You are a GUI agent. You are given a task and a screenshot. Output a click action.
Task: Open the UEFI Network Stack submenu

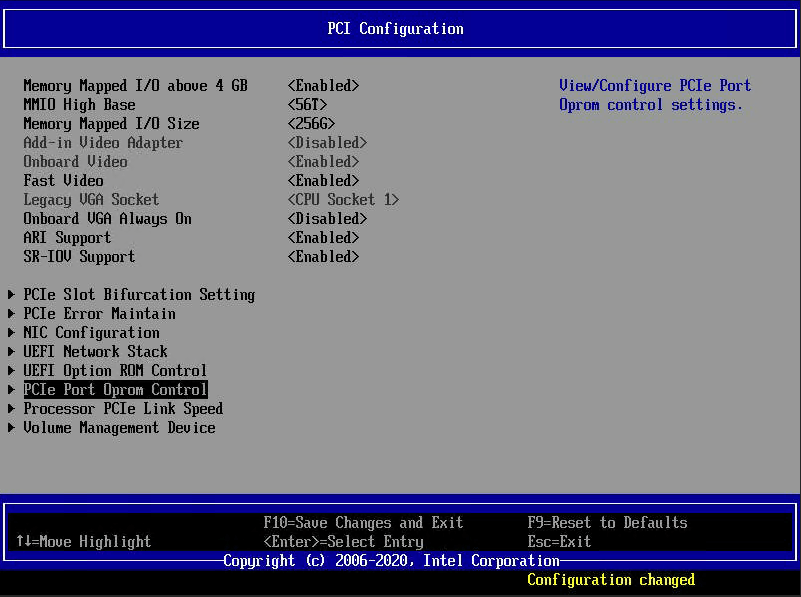(x=95, y=351)
